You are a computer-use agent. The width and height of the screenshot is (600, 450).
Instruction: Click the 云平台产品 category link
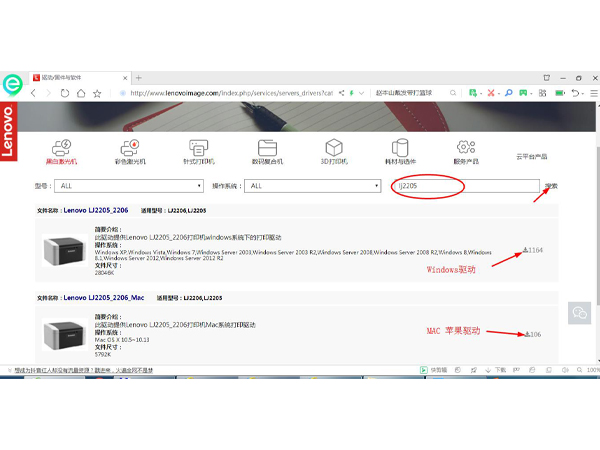[531, 156]
